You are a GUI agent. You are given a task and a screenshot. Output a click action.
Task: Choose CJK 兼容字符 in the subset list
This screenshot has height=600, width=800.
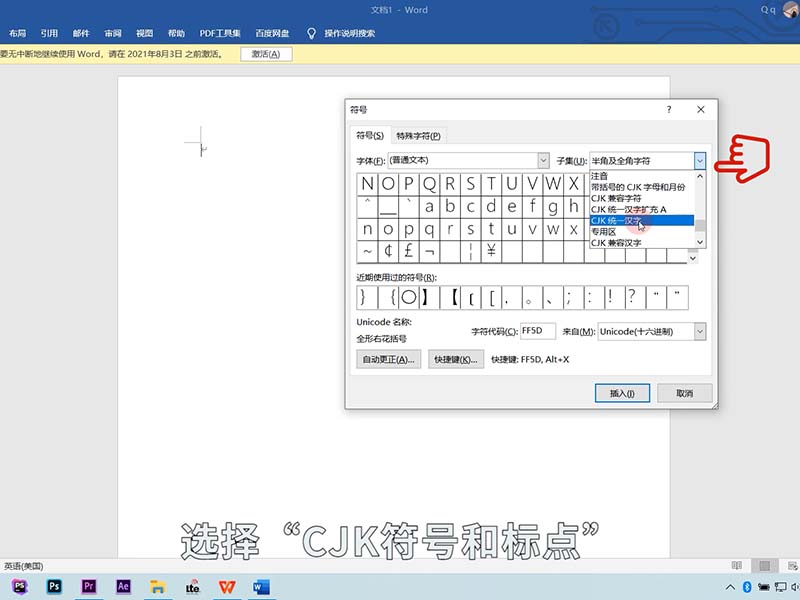(x=642, y=198)
